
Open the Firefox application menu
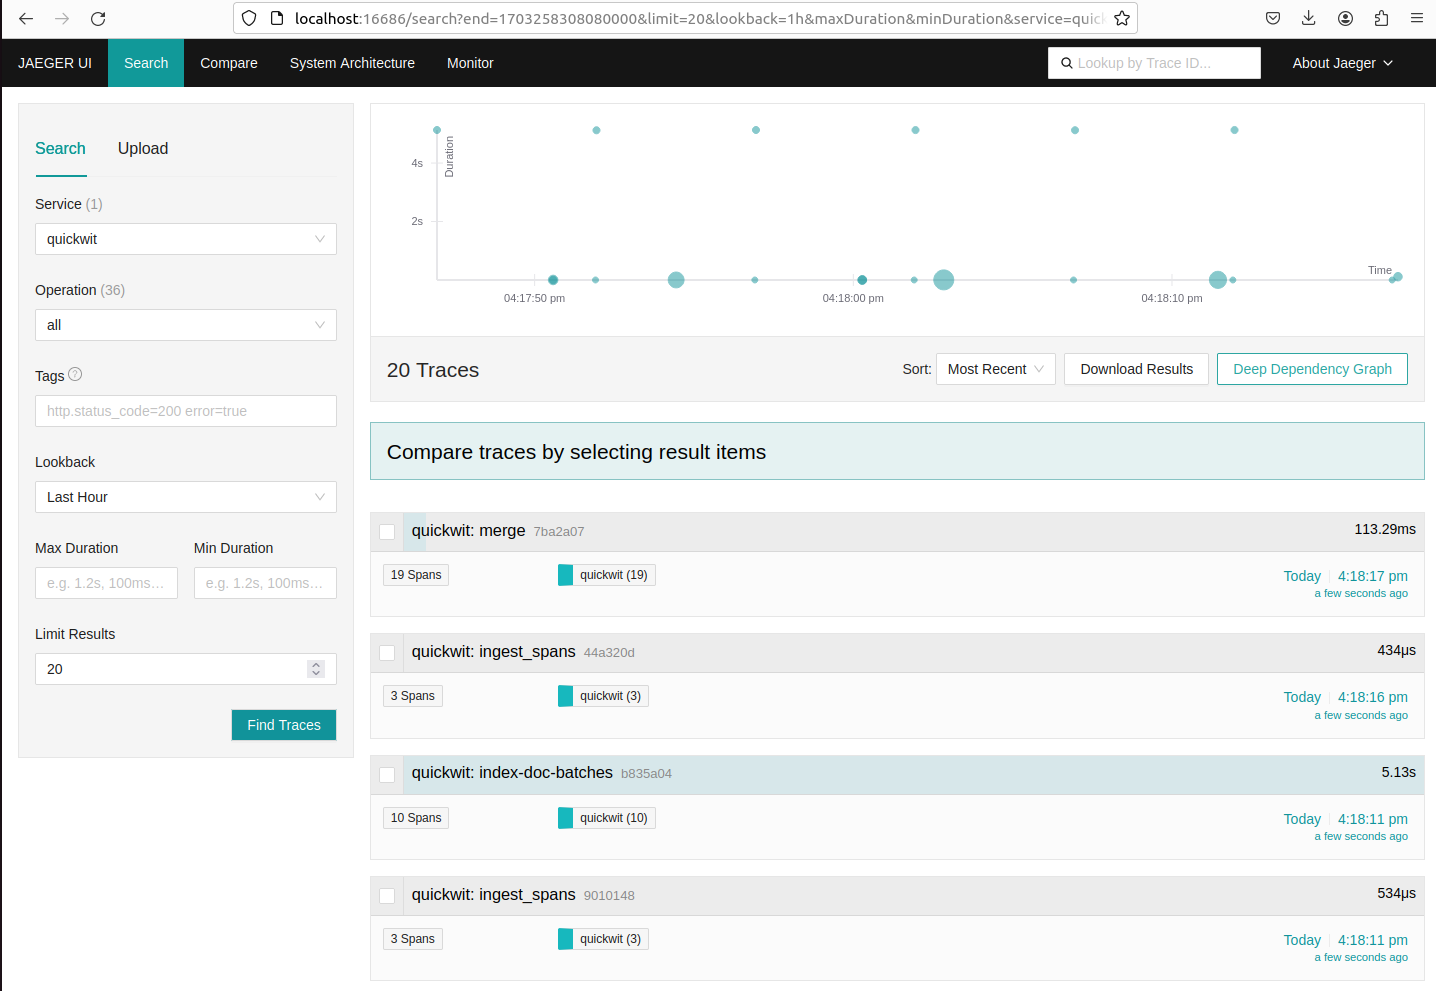pyautogui.click(x=1417, y=18)
